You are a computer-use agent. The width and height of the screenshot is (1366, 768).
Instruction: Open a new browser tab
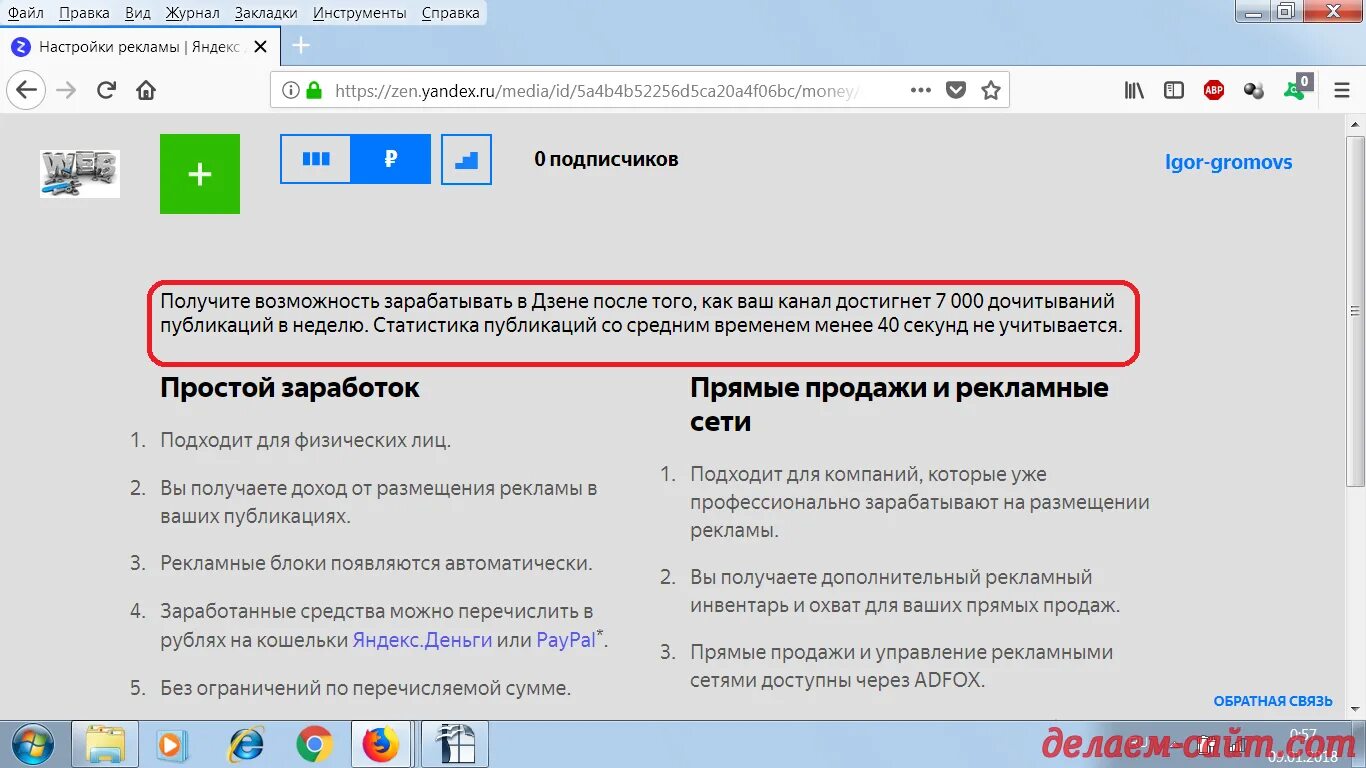pos(301,46)
